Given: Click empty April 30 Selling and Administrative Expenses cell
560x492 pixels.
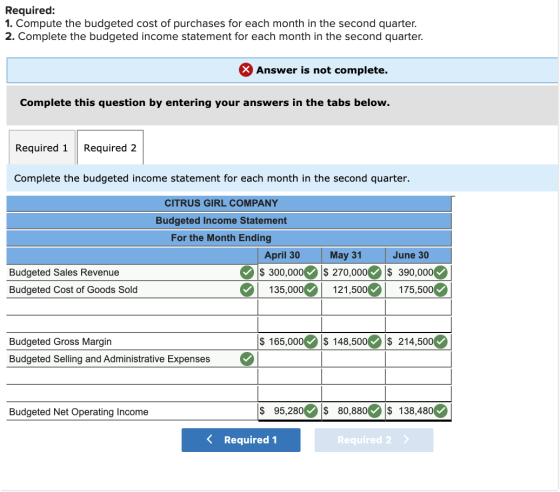Looking at the screenshot, I should click(289, 359).
